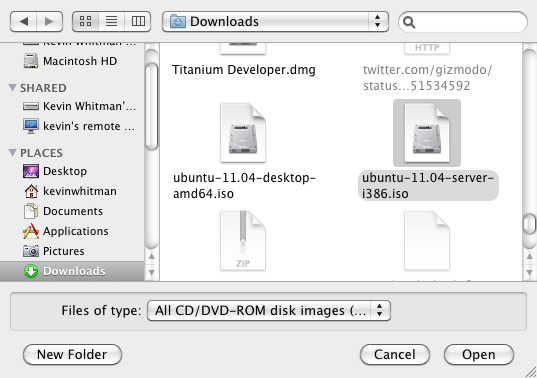Open Pictures in the sidebar

[x=72, y=251]
